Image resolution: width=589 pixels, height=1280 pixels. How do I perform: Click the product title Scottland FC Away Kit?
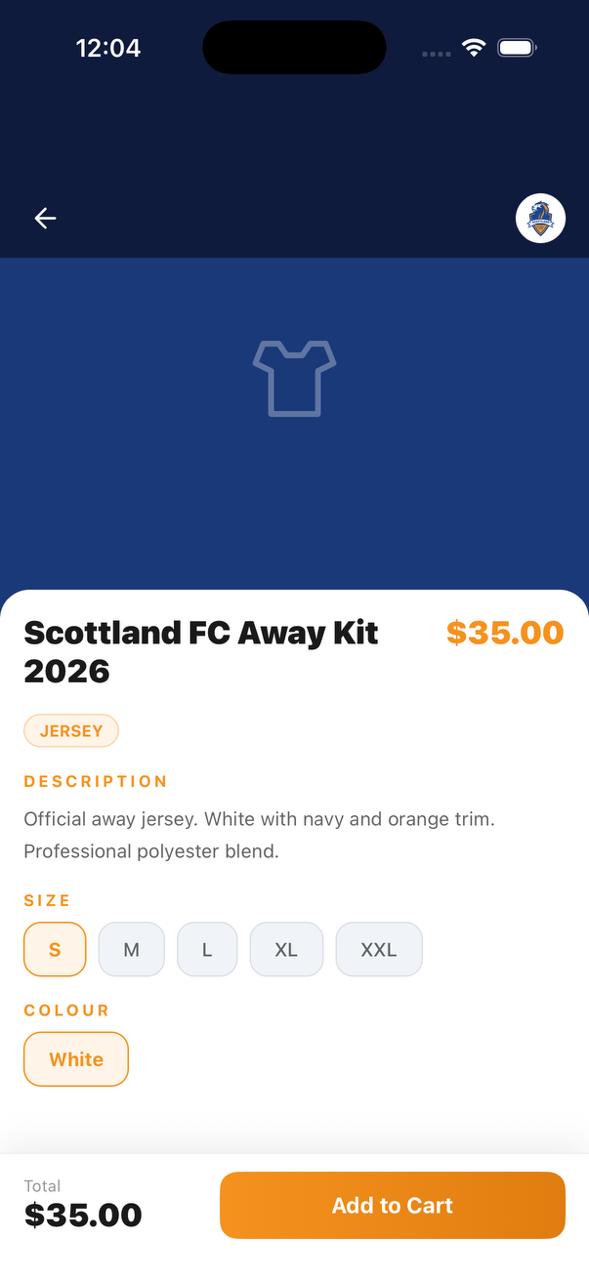pos(200,651)
